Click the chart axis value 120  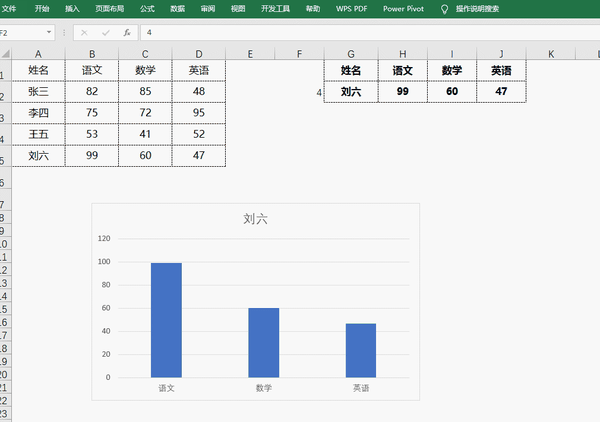(x=104, y=238)
